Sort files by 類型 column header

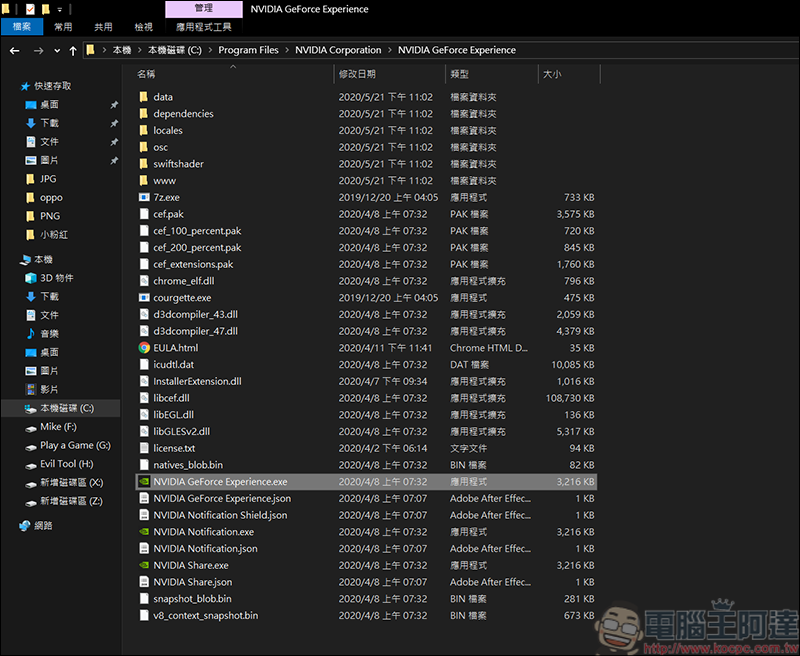pos(459,74)
